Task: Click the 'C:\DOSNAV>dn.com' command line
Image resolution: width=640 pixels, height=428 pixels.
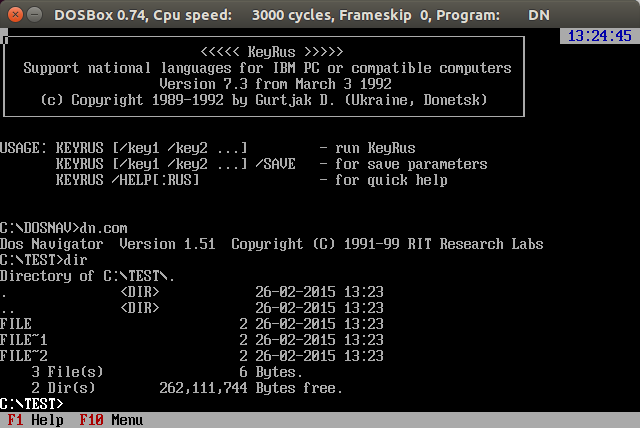Action: (x=64, y=228)
